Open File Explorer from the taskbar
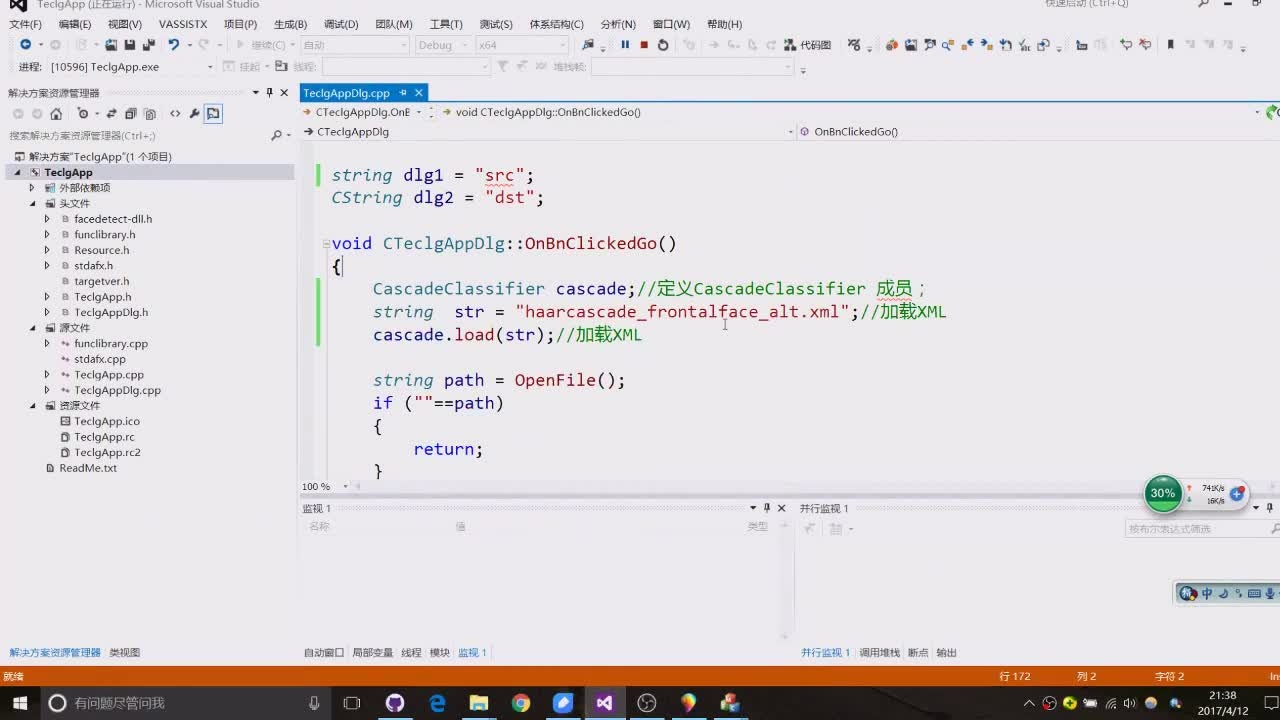This screenshot has width=1280, height=720. [x=479, y=703]
